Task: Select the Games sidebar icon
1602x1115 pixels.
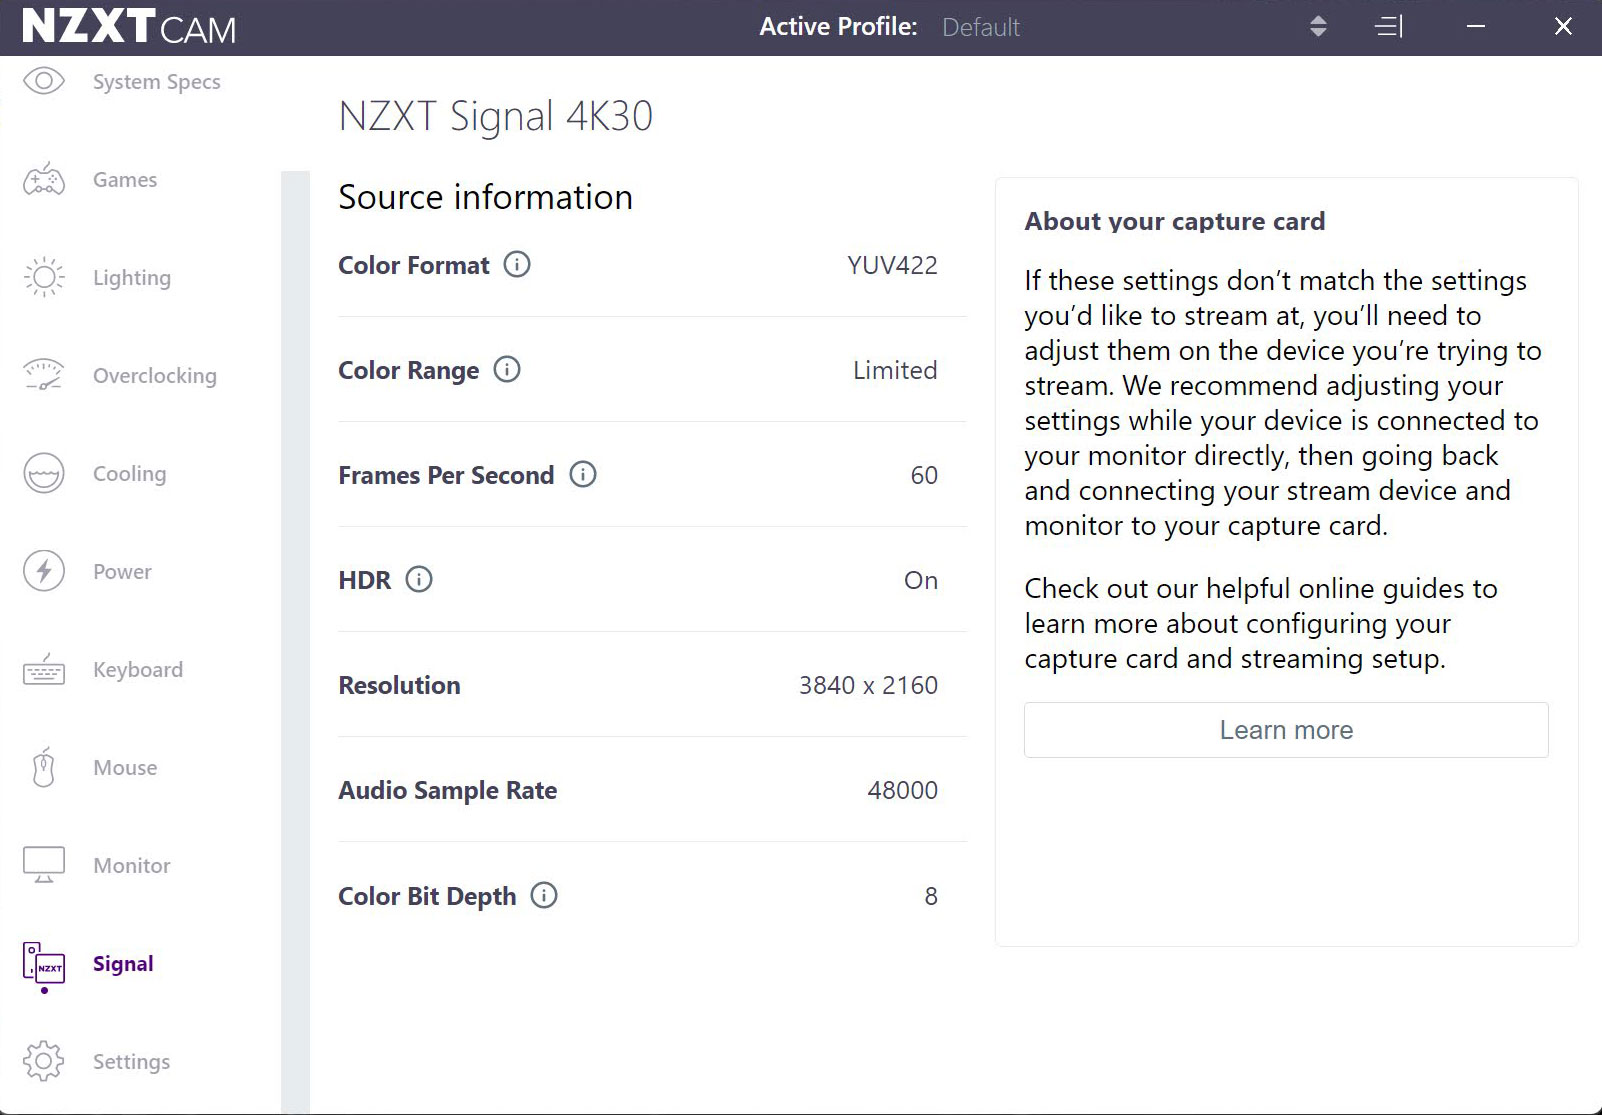Action: pos(44,179)
